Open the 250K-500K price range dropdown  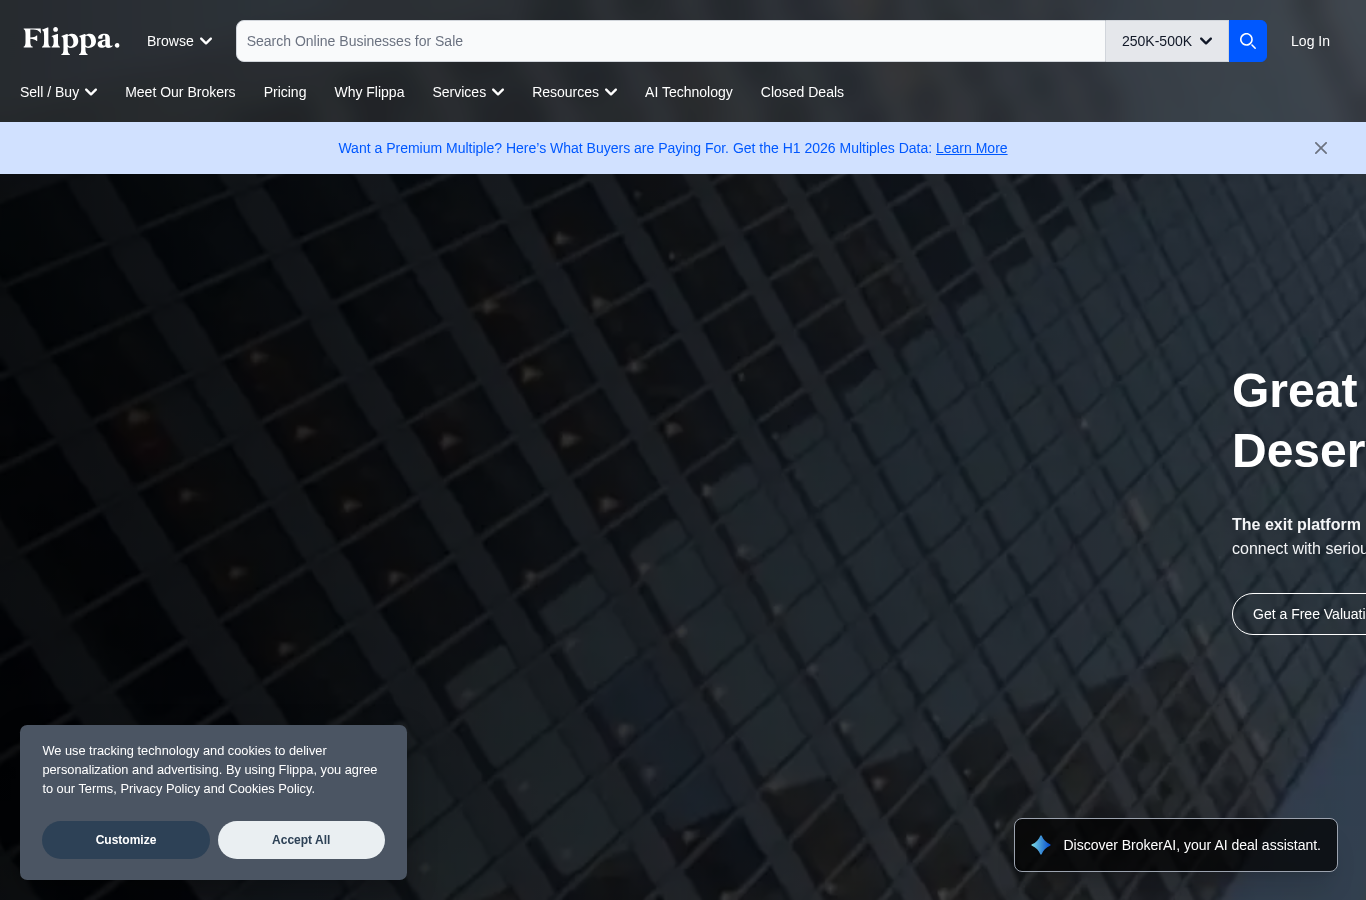click(x=1167, y=41)
